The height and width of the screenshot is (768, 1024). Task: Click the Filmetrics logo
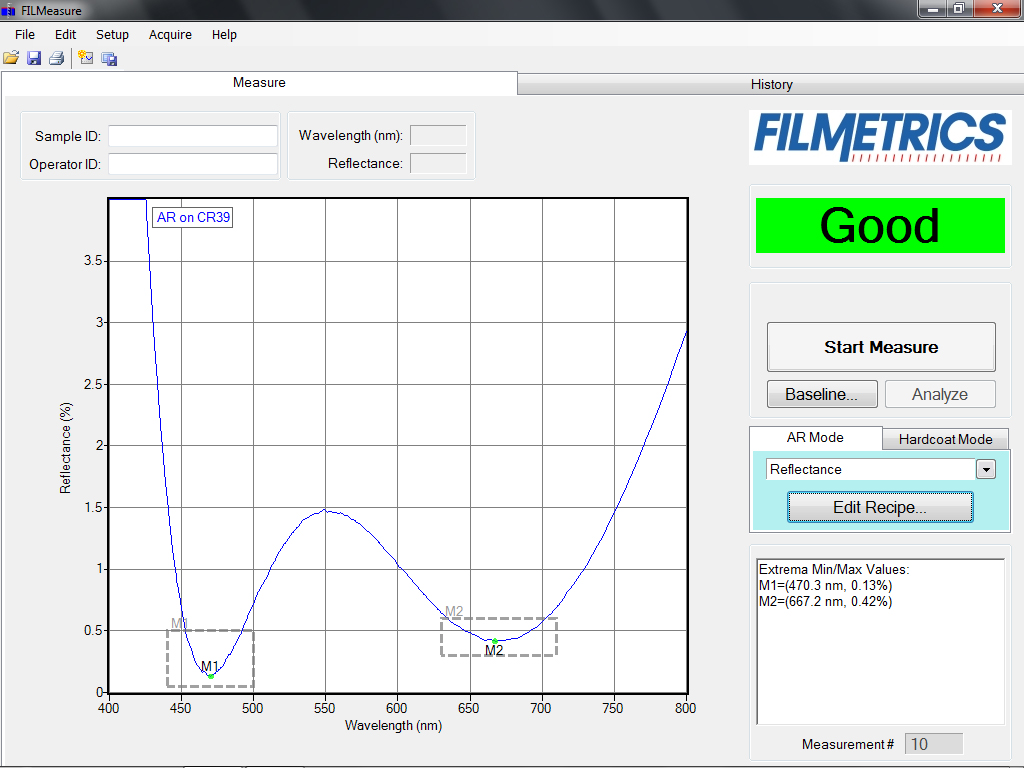(880, 137)
